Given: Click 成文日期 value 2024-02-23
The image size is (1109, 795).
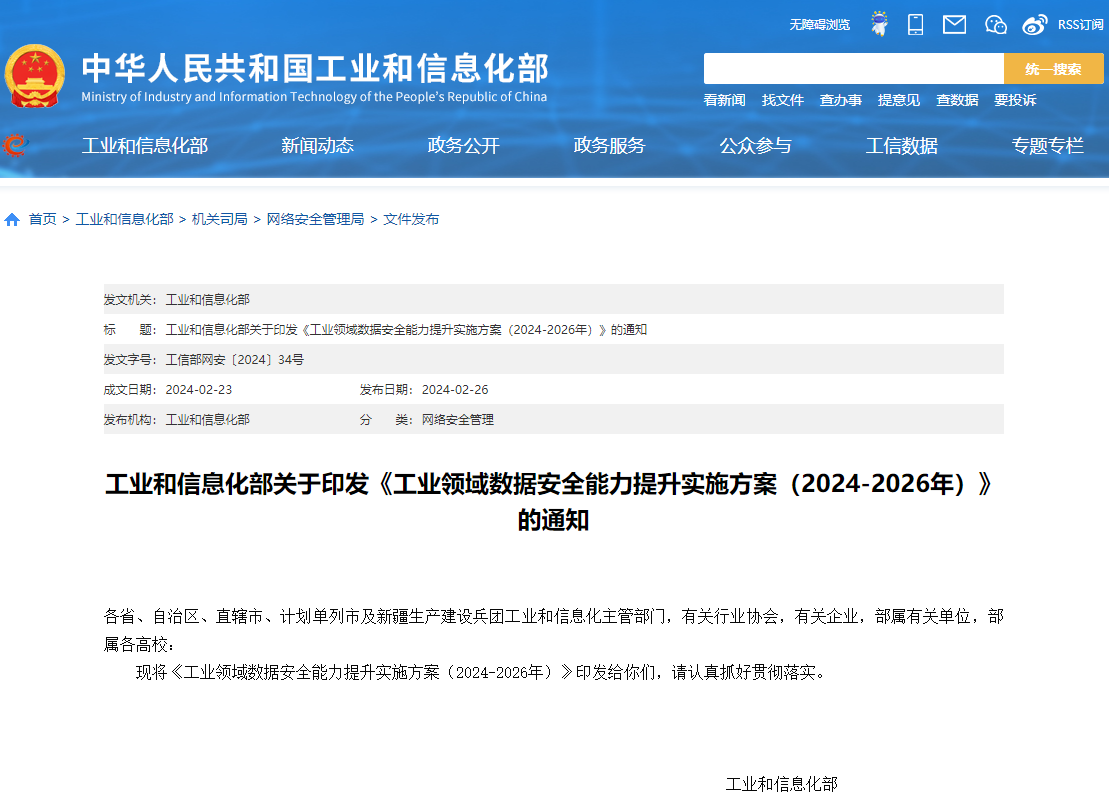Looking at the screenshot, I should click(199, 390).
